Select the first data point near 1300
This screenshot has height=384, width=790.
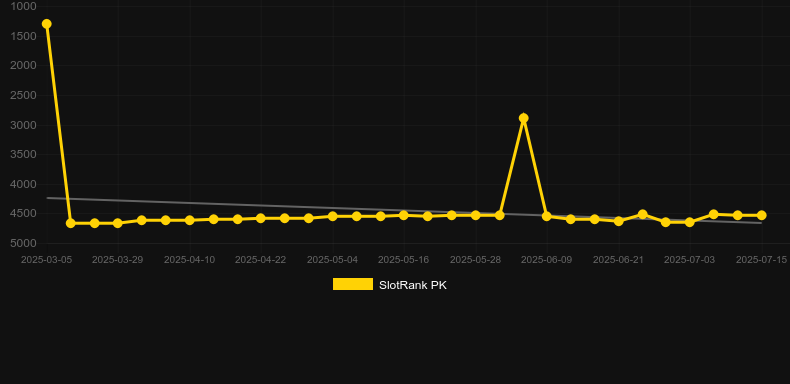pyautogui.click(x=46, y=24)
